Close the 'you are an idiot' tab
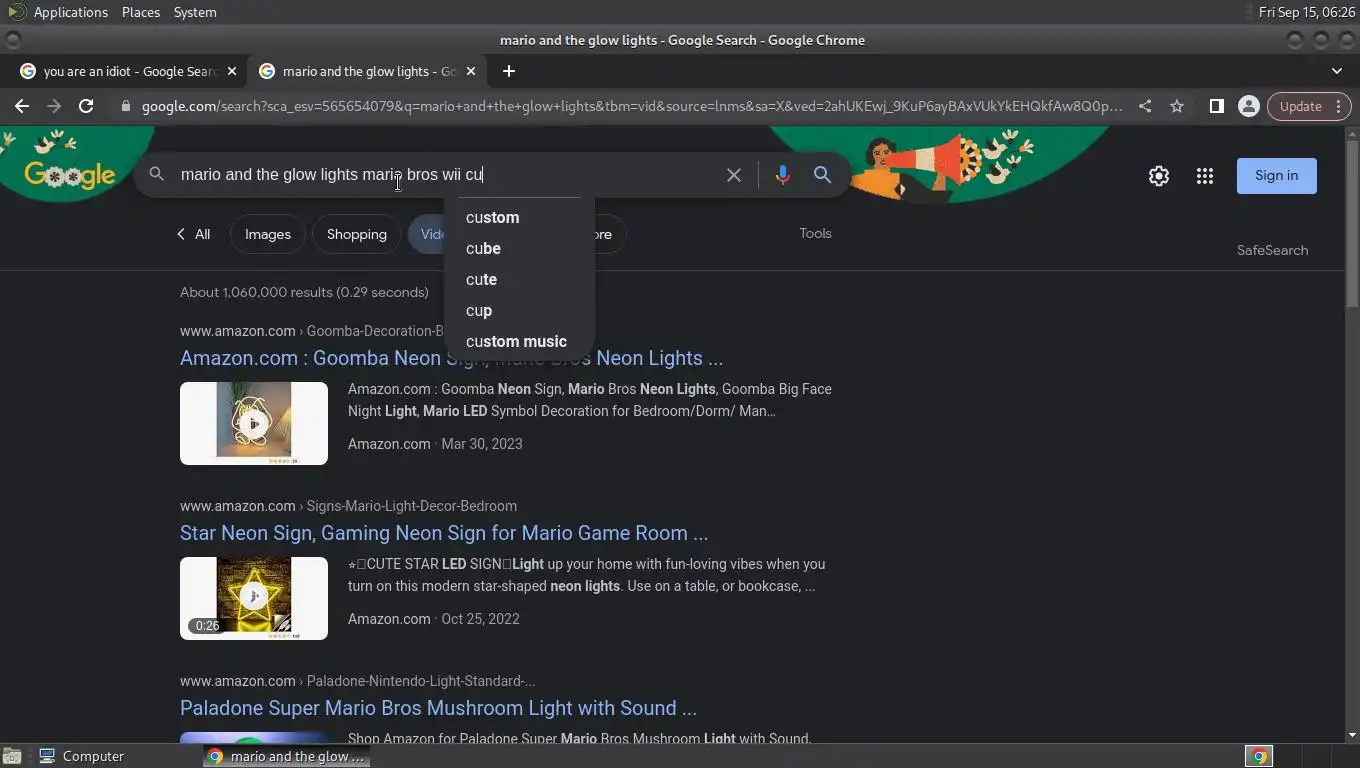This screenshot has width=1360, height=768. click(232, 71)
